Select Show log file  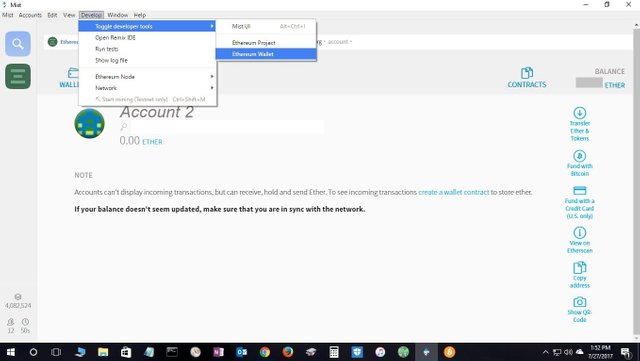point(147,60)
